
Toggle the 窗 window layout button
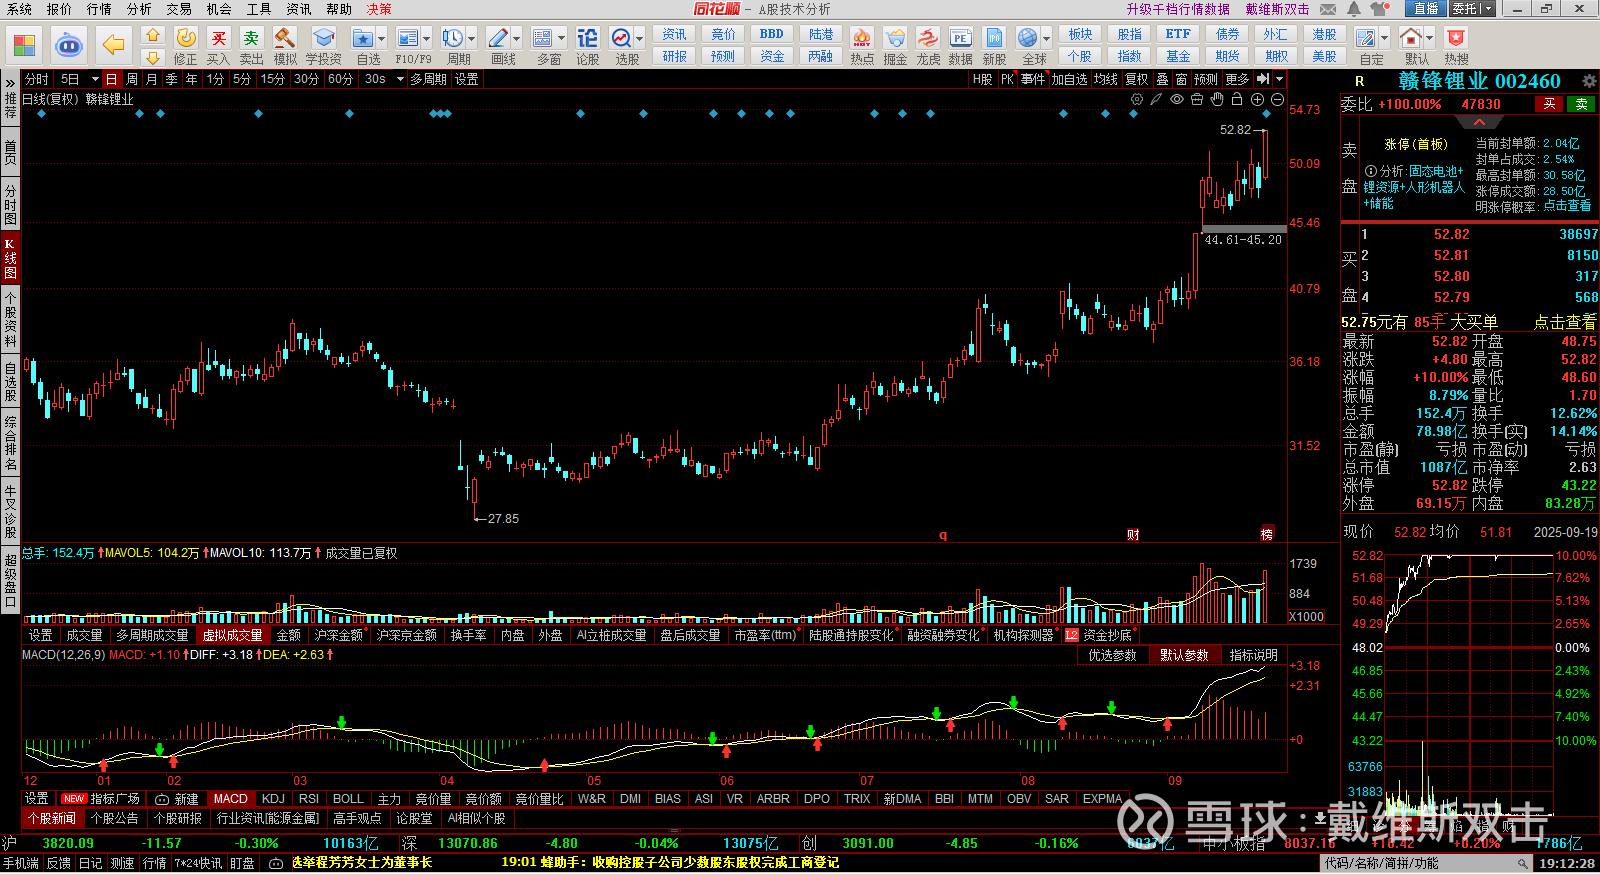pyautogui.click(x=1181, y=79)
